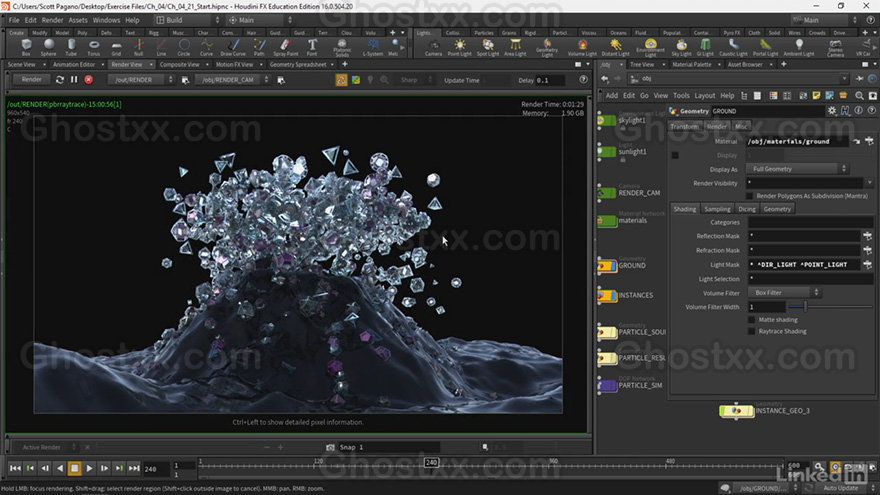Add an Ambient Light
880x495 pixels.
[799, 47]
